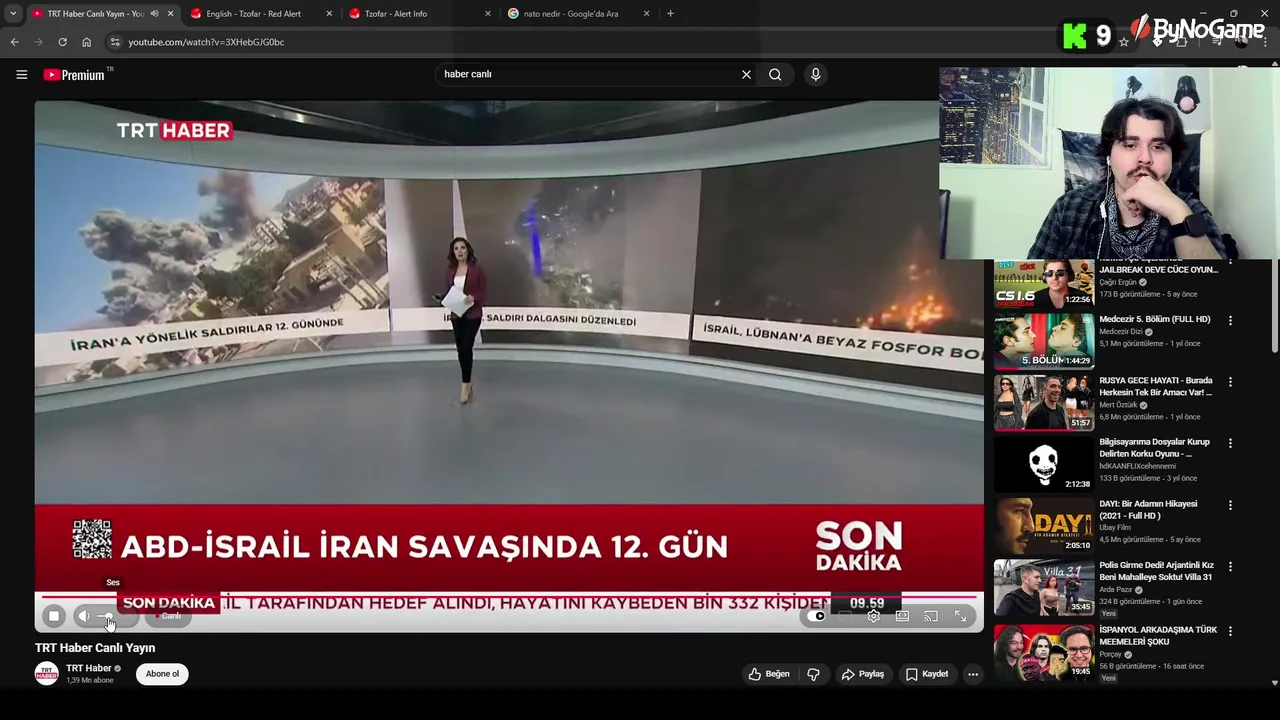Viewport: 1280px width, 720px height.
Task: Open options menu for RUSYA GECE HAYATI
Action: click(x=1230, y=382)
